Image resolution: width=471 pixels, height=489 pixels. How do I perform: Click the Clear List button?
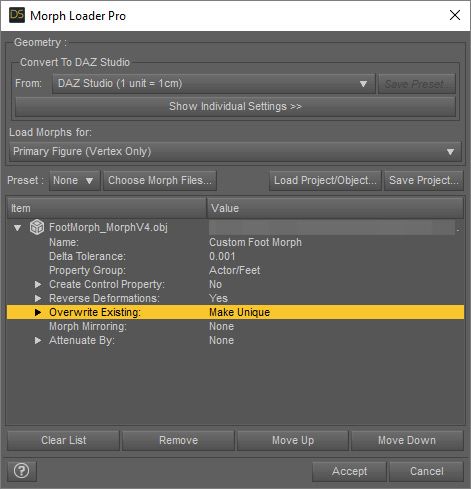pyautogui.click(x=63, y=440)
